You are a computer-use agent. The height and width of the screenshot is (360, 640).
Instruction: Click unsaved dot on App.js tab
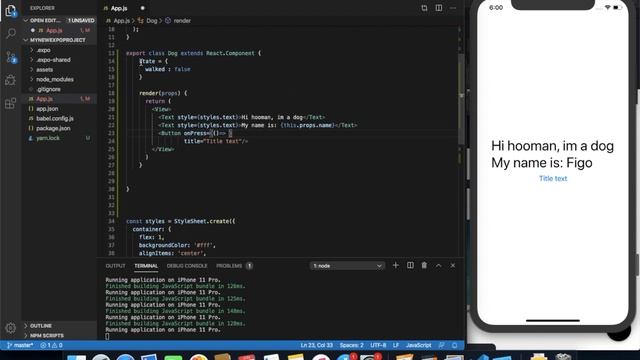[x=142, y=8]
